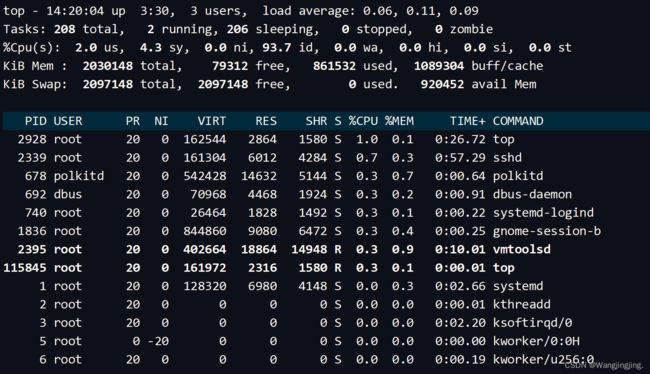Click gnome-session-b process name

(547, 231)
